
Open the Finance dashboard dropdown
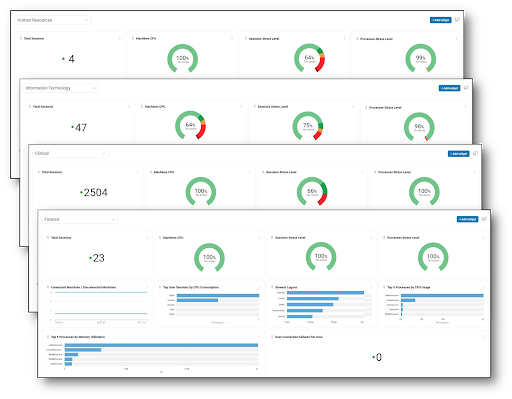80,219
